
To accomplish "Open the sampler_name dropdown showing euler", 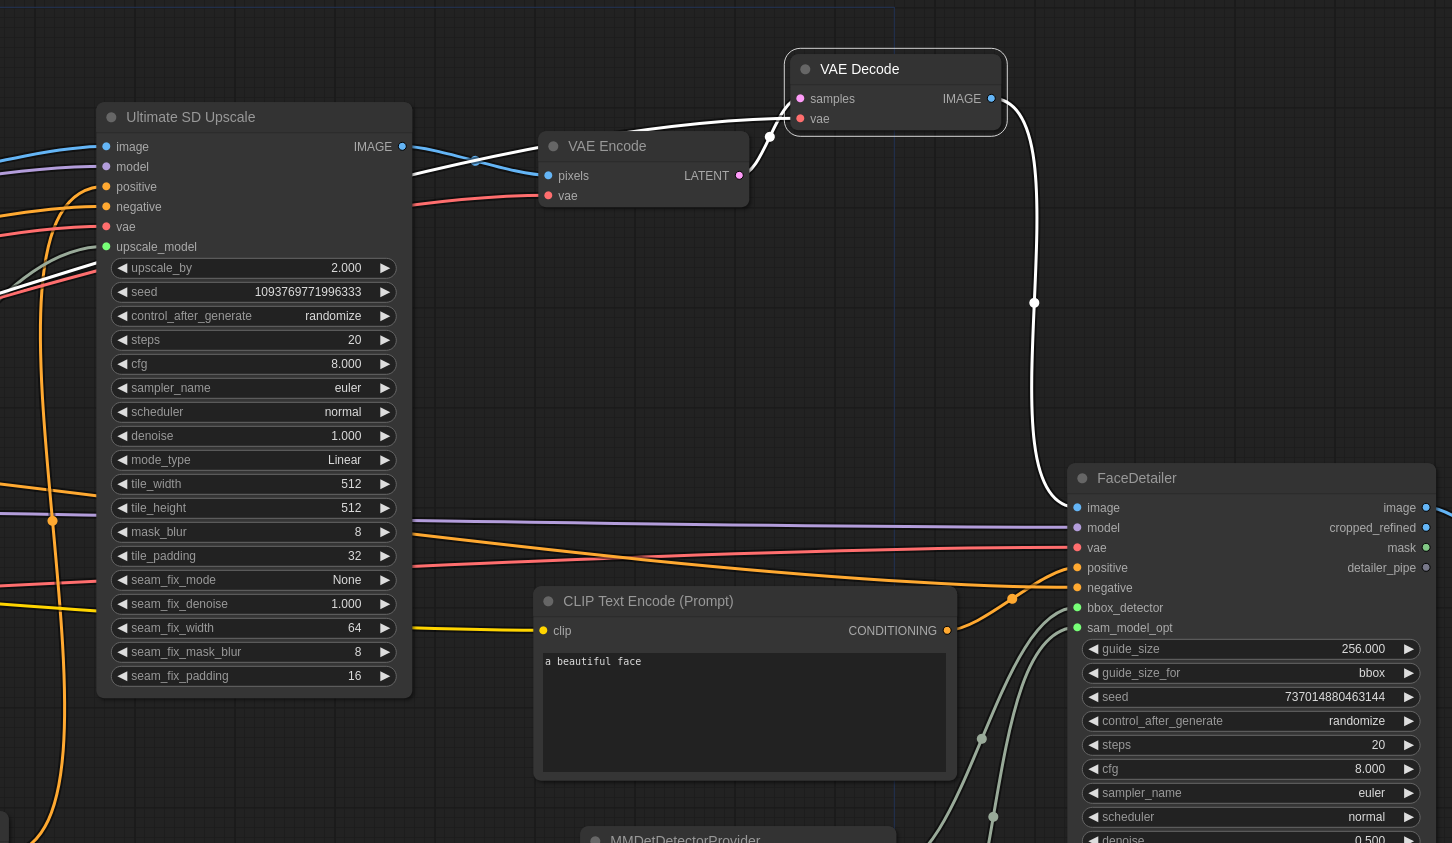I will 253,388.
